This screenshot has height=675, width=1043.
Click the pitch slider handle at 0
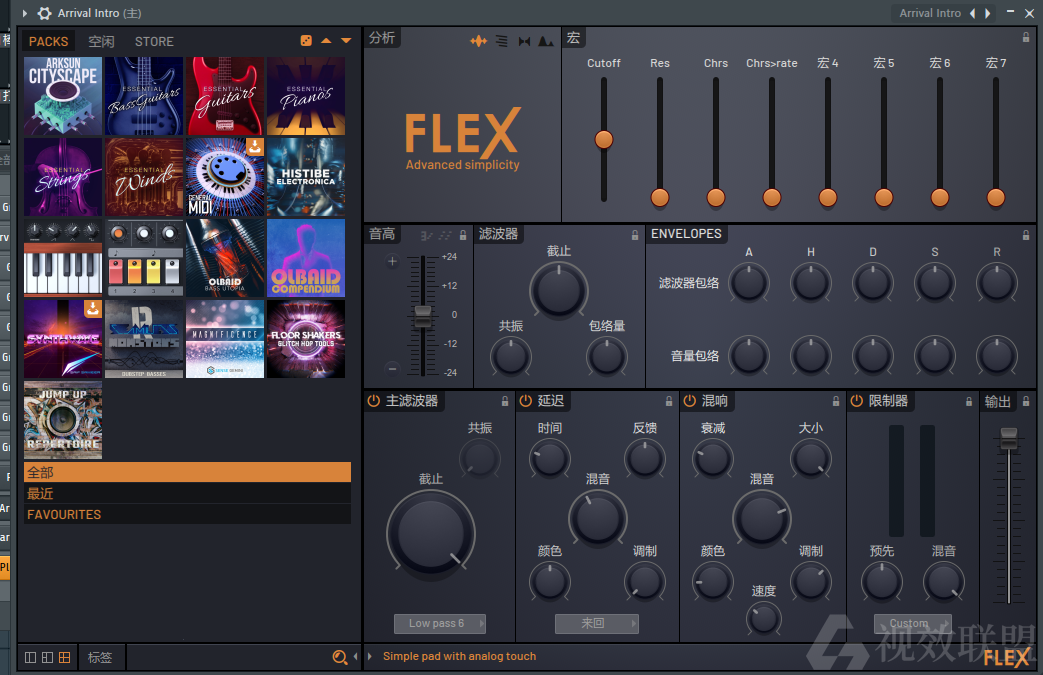pos(422,315)
